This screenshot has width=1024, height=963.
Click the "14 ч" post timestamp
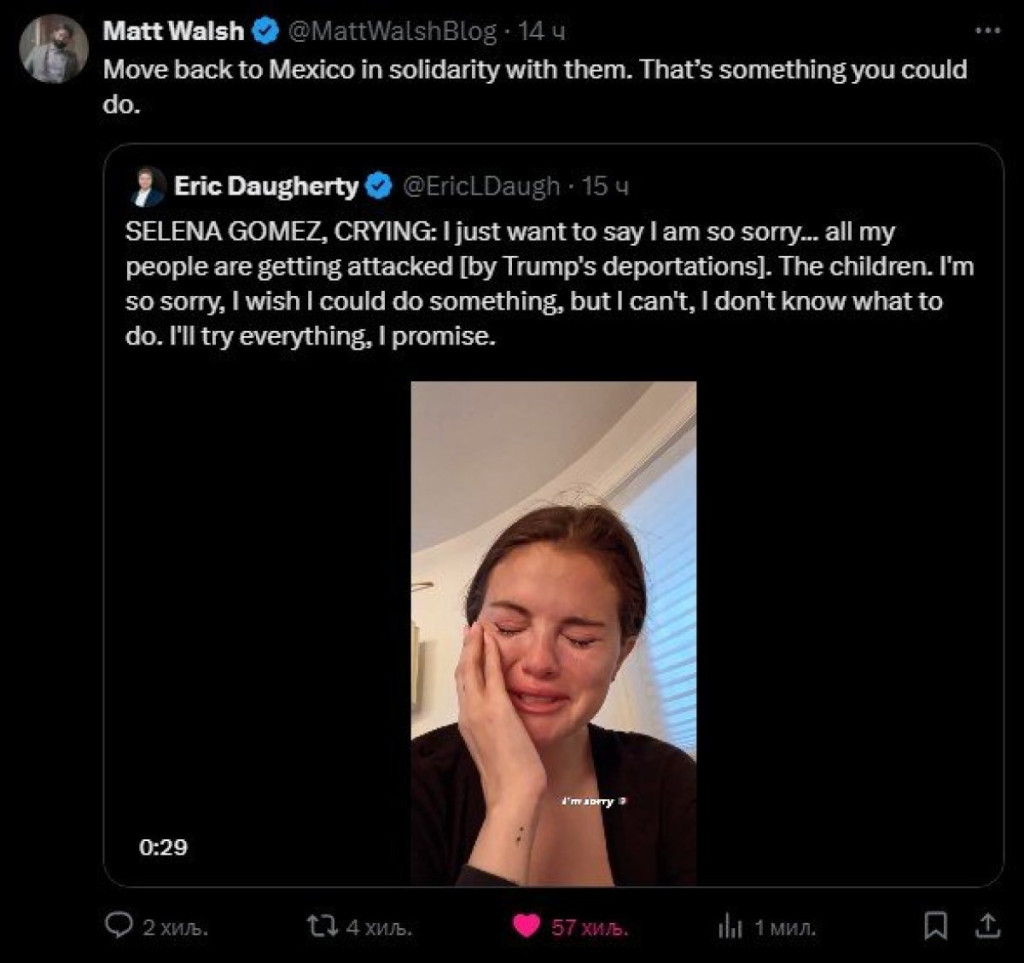point(542,32)
